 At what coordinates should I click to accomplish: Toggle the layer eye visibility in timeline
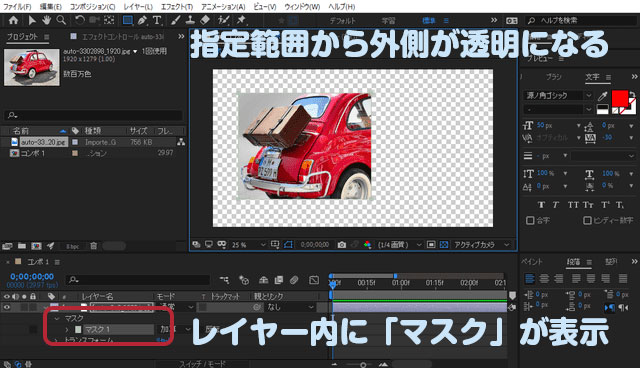(x=7, y=307)
